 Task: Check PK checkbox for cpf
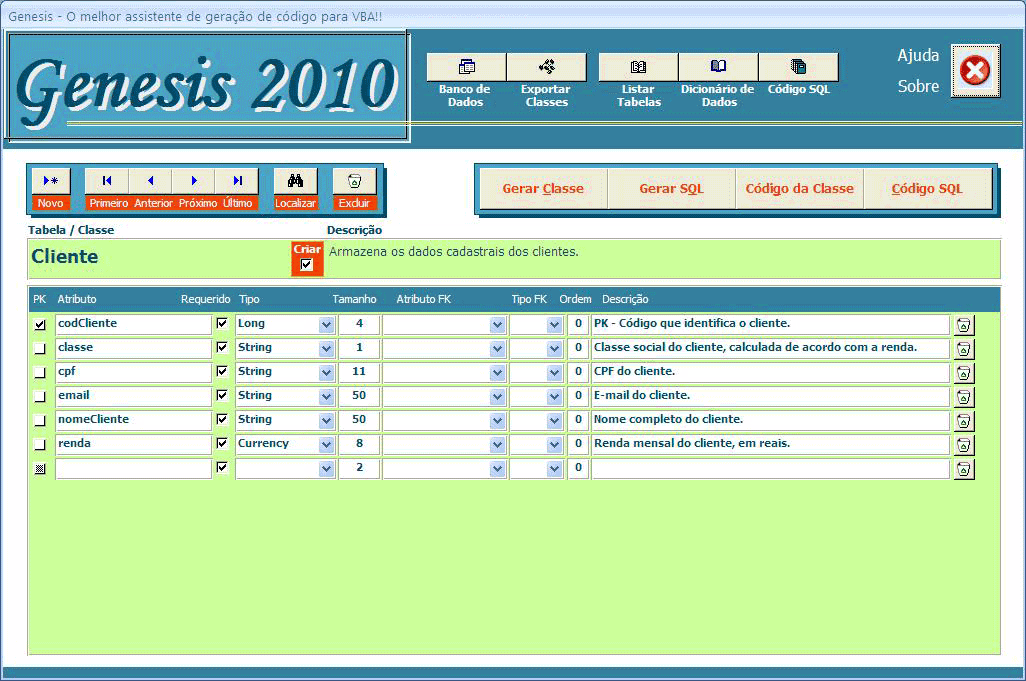point(40,372)
